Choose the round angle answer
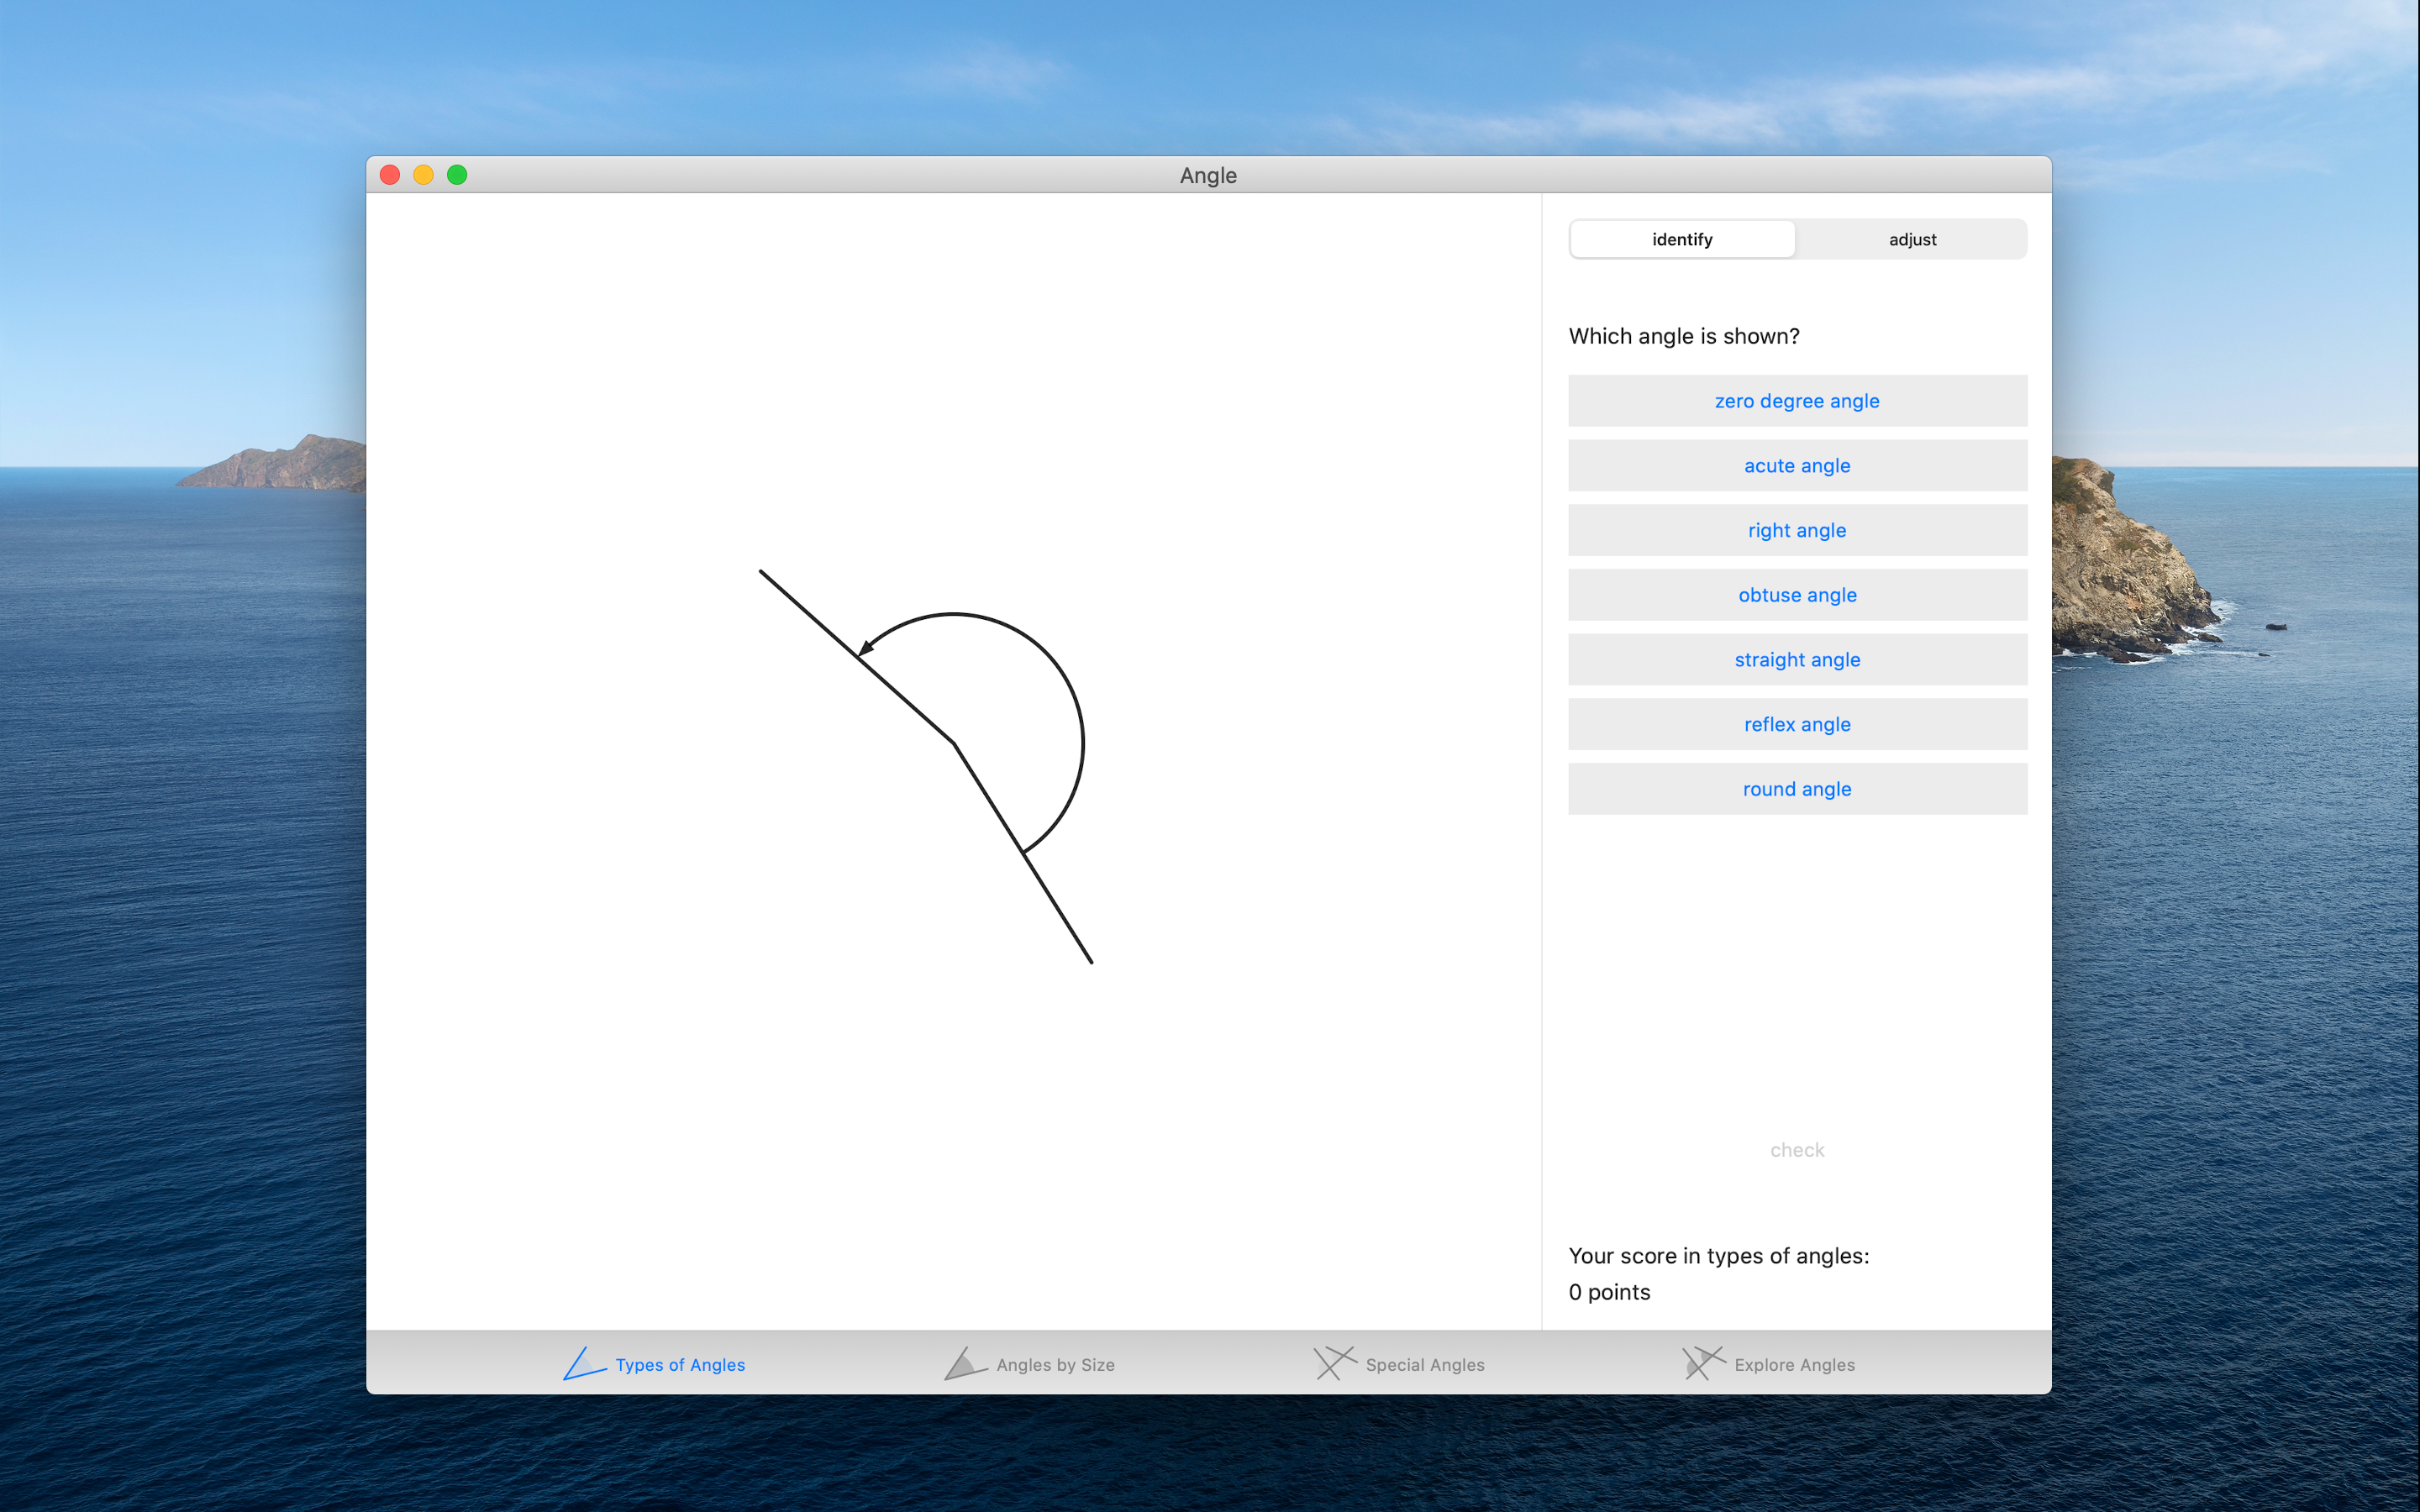The height and width of the screenshot is (1512, 2420). (x=1797, y=789)
